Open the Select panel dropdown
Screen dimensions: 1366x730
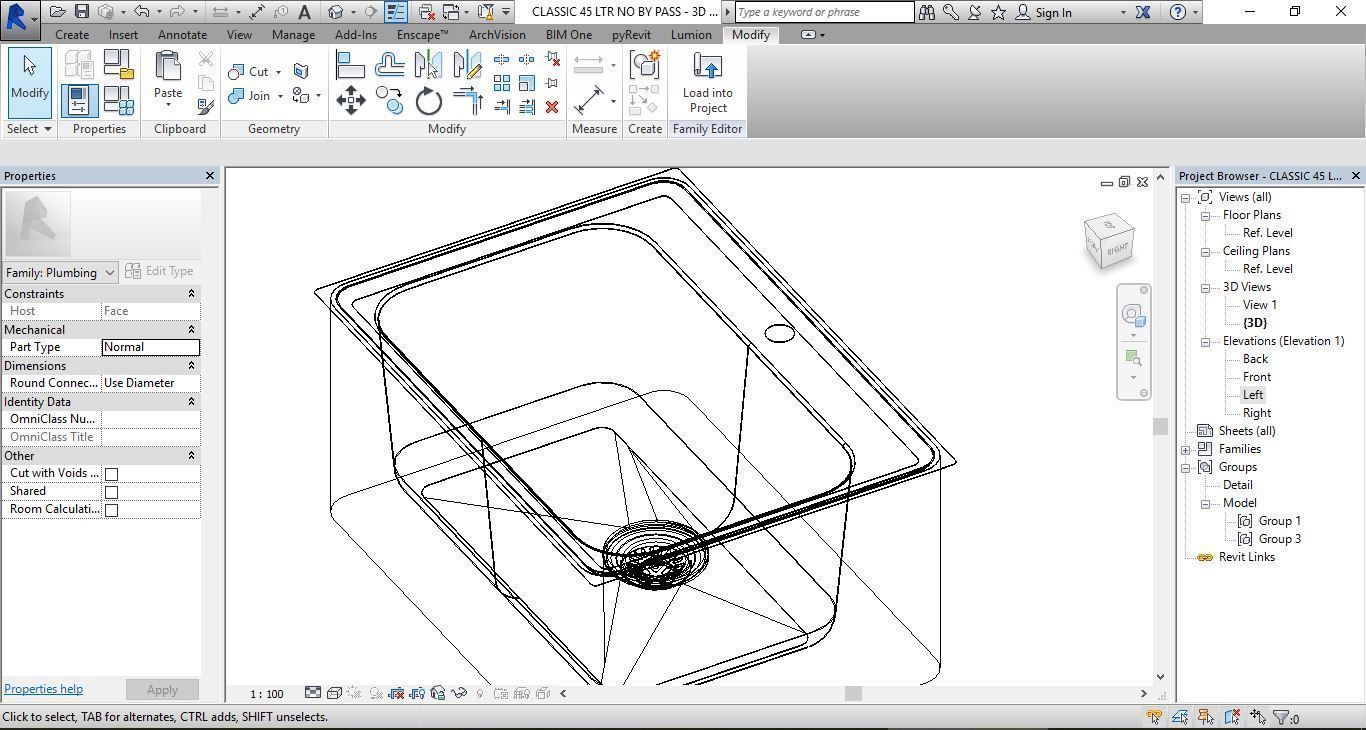(29, 129)
